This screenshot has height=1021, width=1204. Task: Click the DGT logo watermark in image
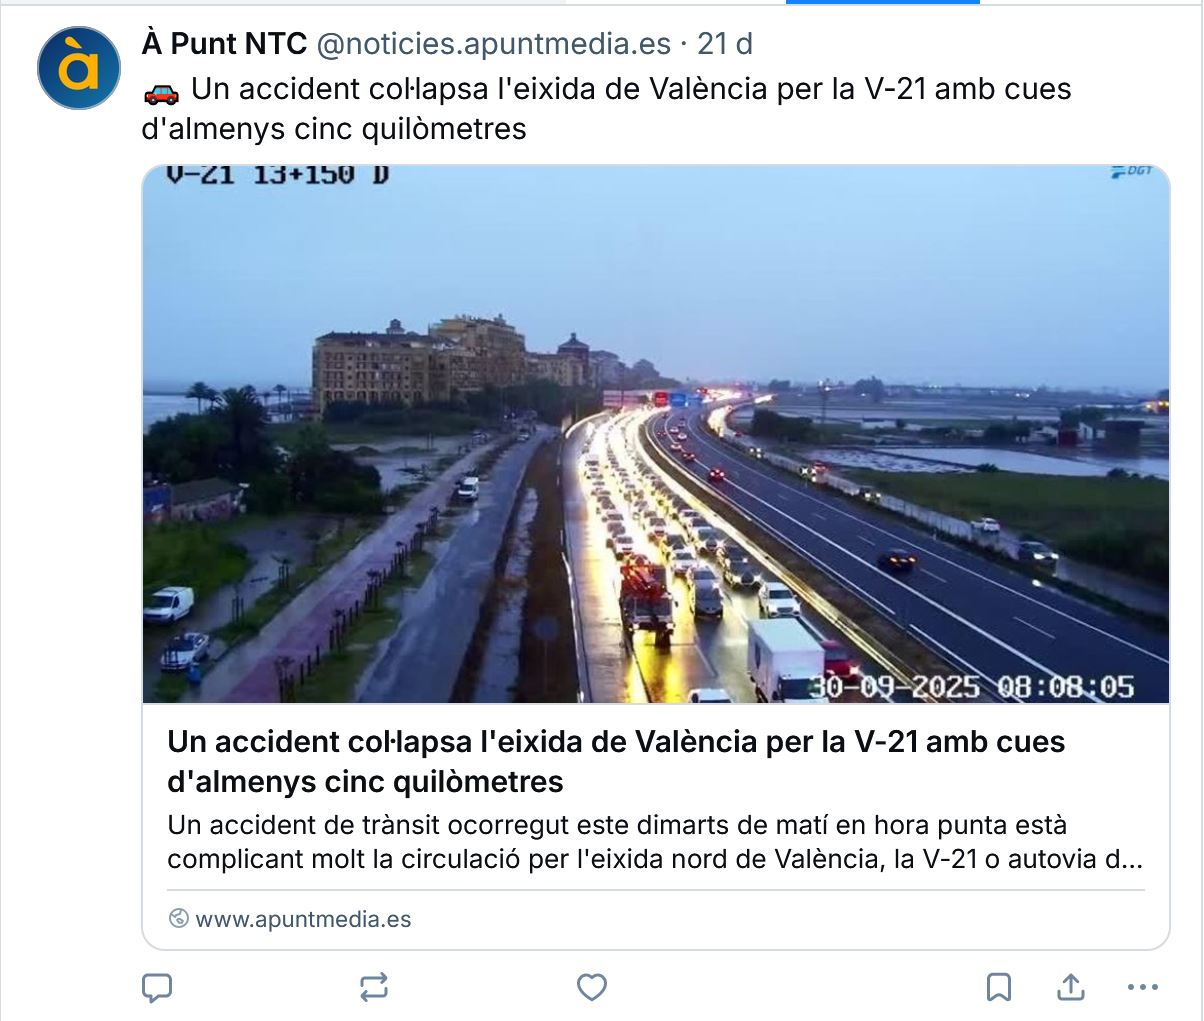click(x=1132, y=172)
